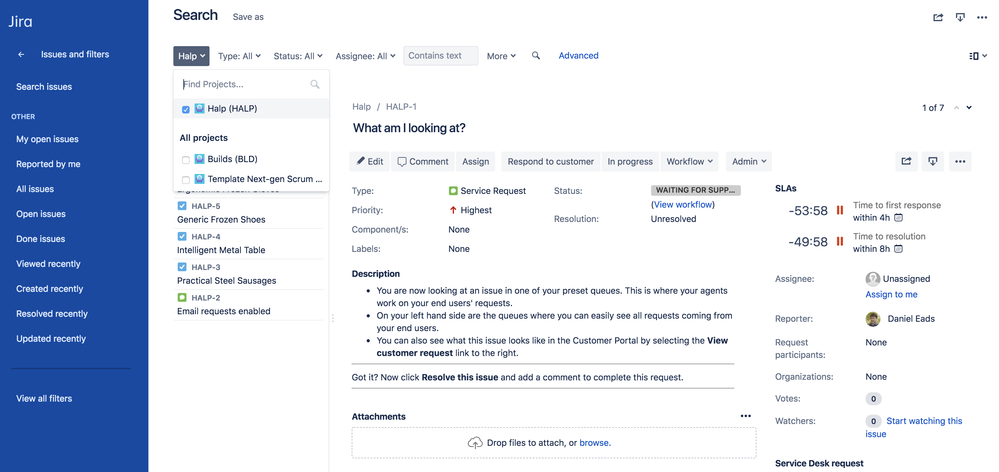Open My open issues filter
The width and height of the screenshot is (999, 472).
click(47, 139)
